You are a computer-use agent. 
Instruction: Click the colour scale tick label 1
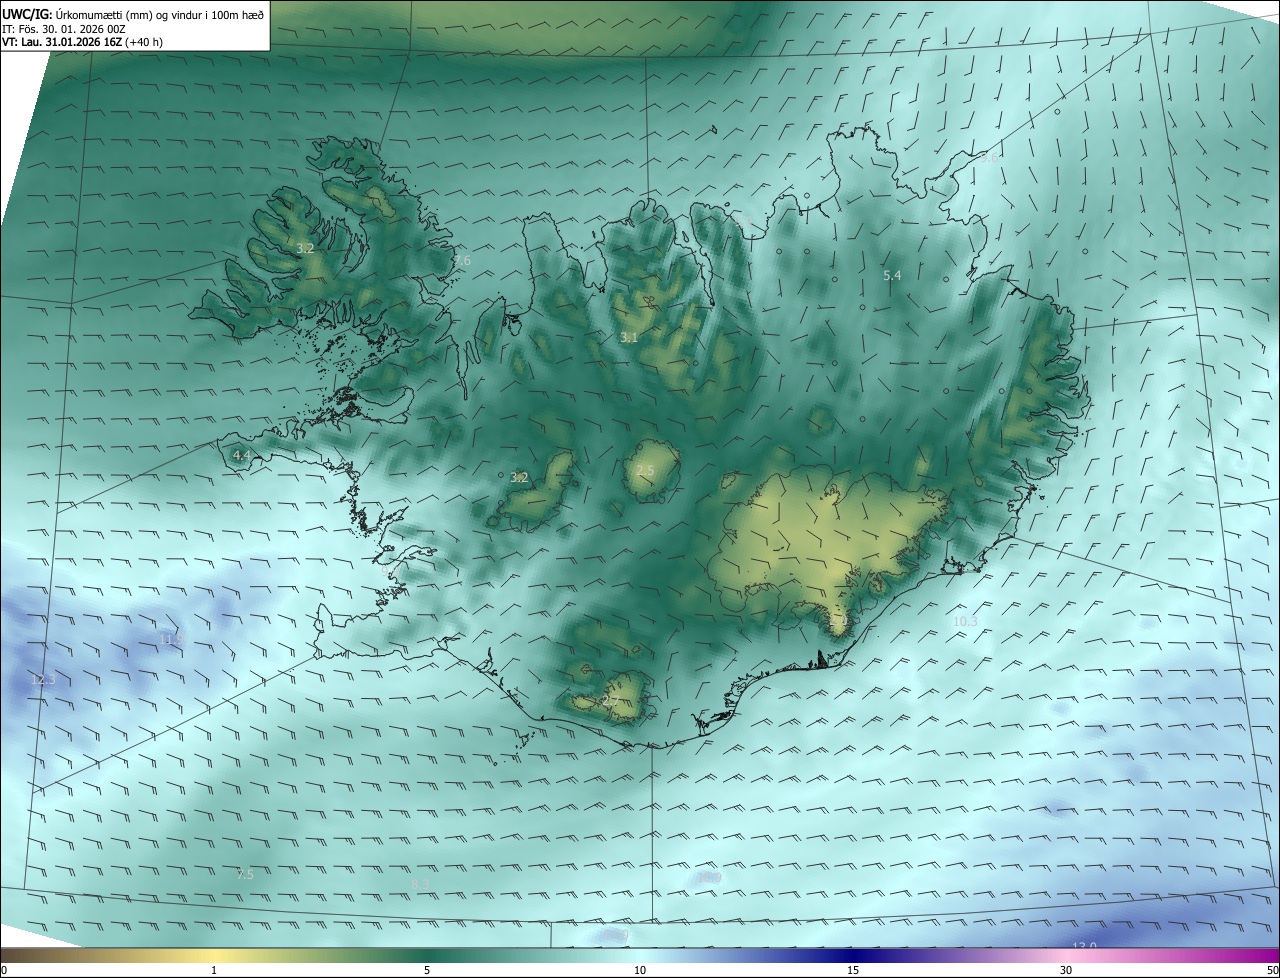click(x=214, y=970)
